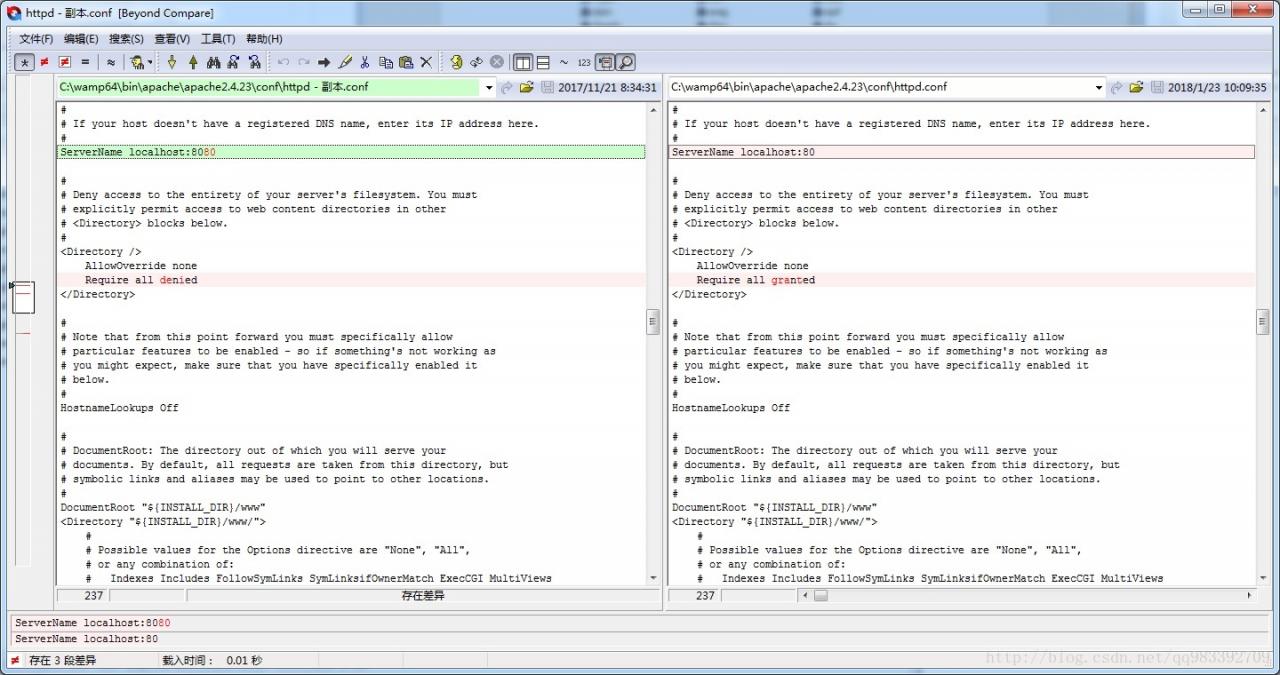Click left pane scroll-up arrow
The image size is (1280, 675).
pos(653,108)
